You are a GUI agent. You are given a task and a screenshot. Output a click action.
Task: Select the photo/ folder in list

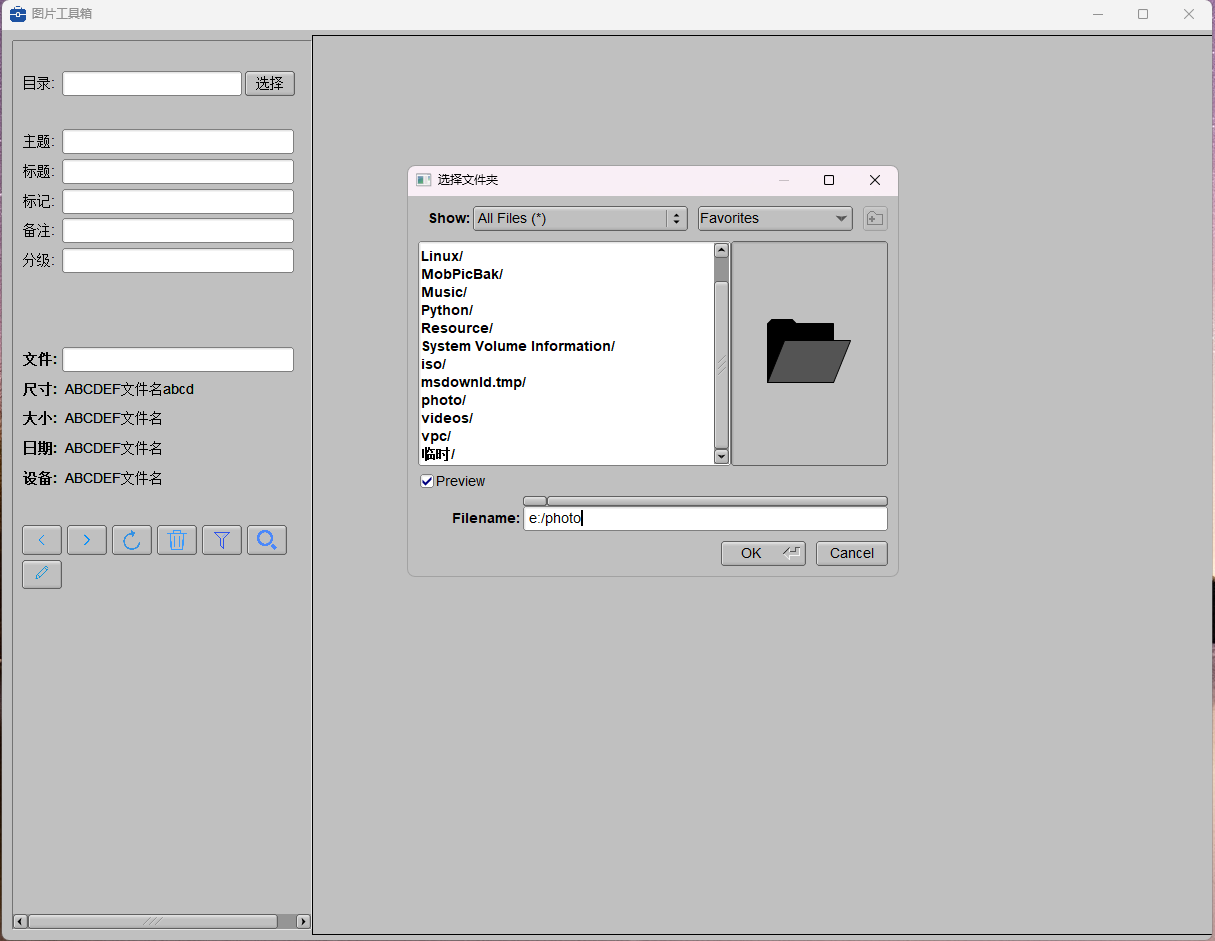444,400
